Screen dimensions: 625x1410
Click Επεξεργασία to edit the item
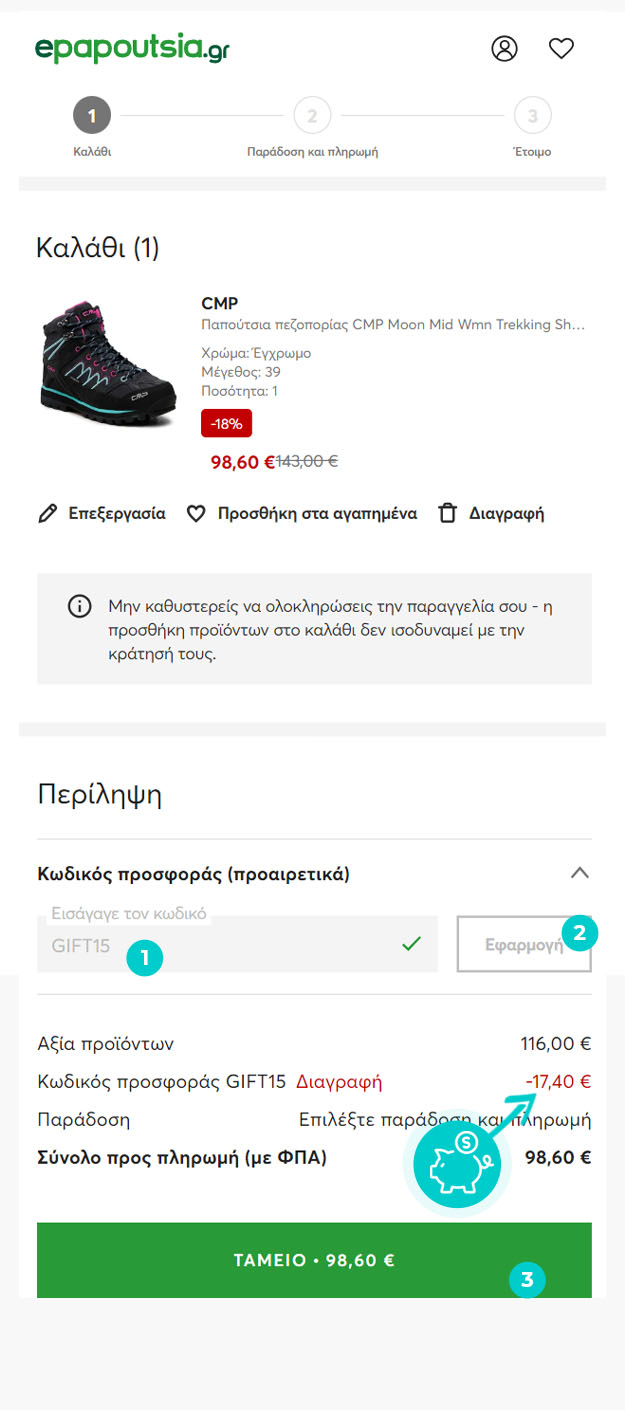tap(117, 514)
